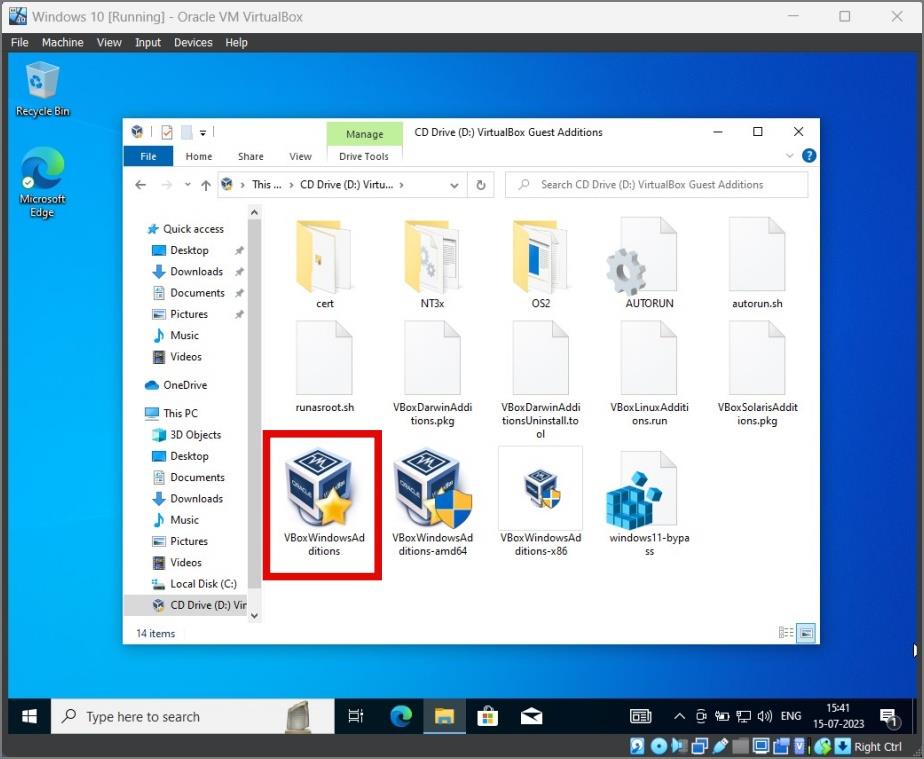Select VBoxDarwinAdditions.pkg file

(x=432, y=358)
